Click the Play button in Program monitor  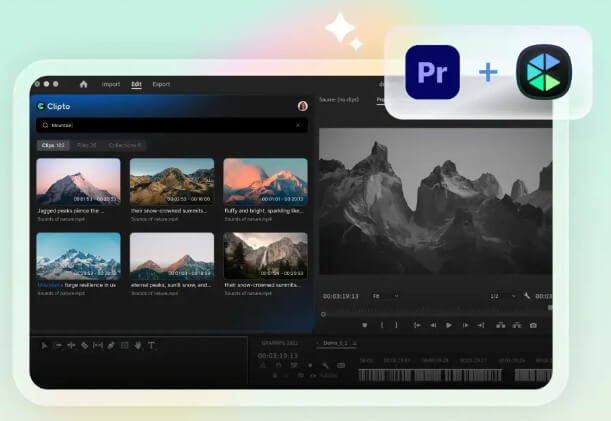(449, 325)
